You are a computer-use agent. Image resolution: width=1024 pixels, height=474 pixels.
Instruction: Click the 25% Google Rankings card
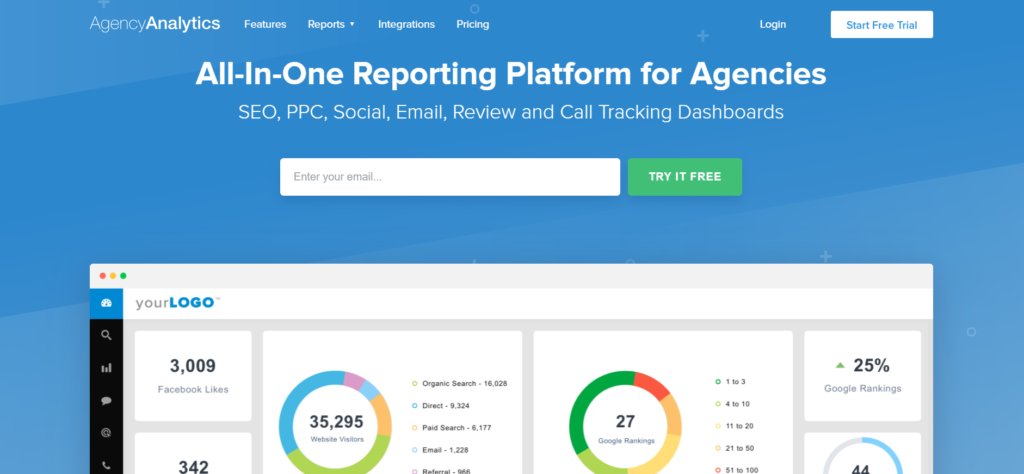pos(863,375)
